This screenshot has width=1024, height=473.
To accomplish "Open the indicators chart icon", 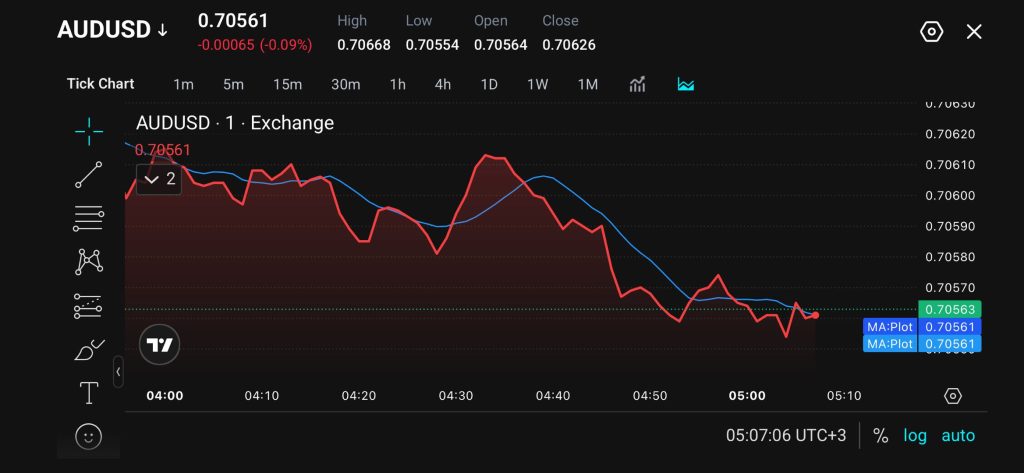I will coord(637,84).
